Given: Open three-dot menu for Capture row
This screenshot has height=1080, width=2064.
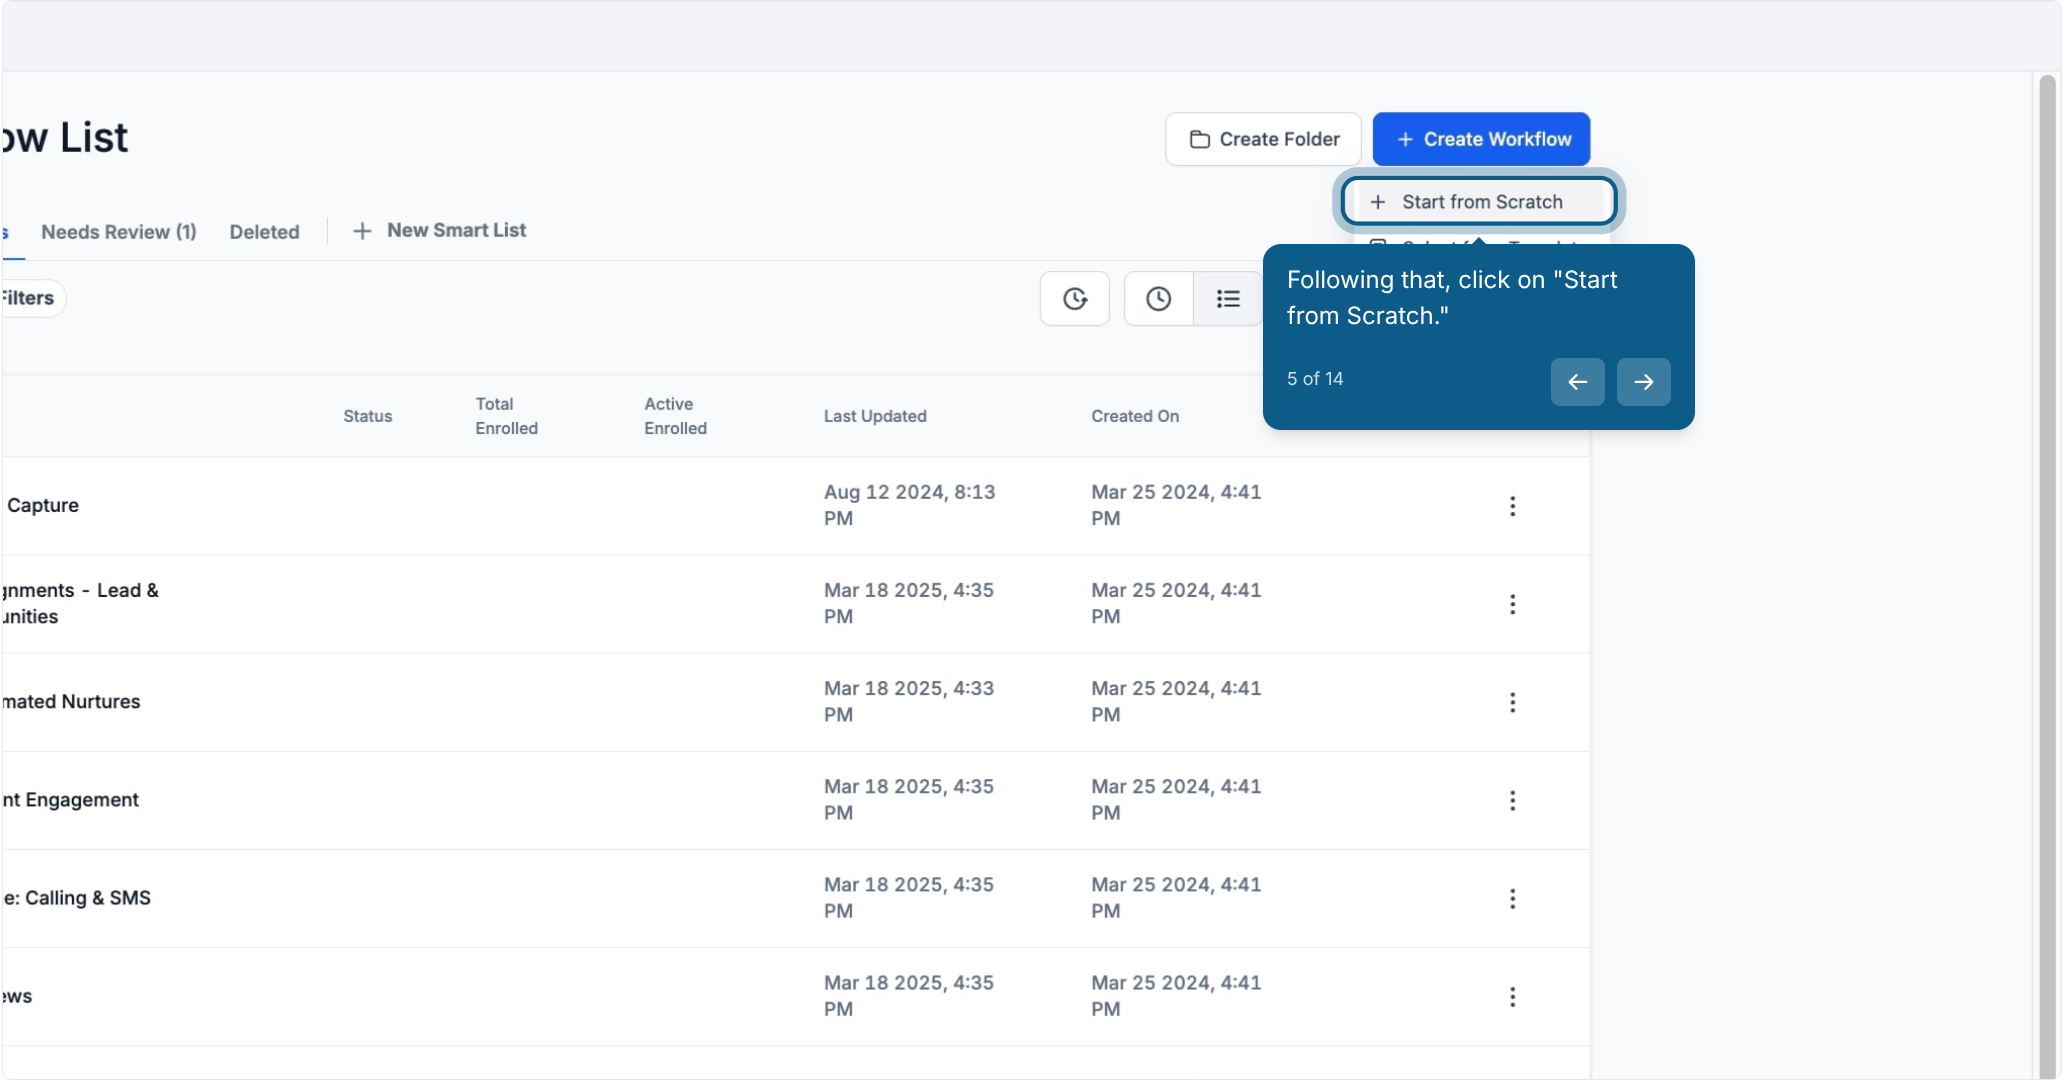Looking at the screenshot, I should point(1512,506).
